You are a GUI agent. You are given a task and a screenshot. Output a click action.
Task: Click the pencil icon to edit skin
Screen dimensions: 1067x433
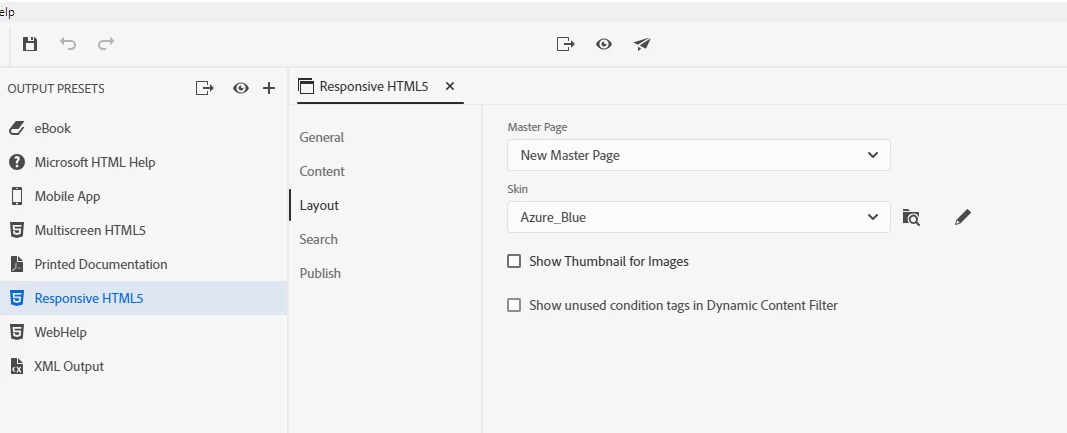coord(962,217)
